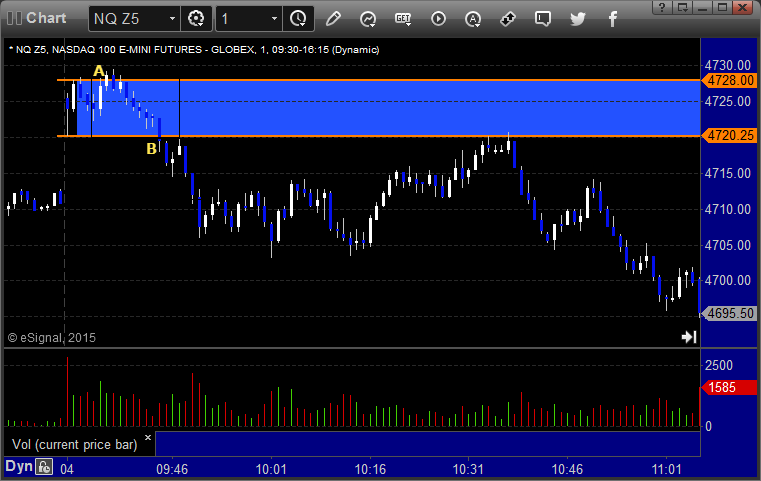Toggle the fx lock icon next to Dyn
This screenshot has height=481, width=761.
(x=44, y=467)
